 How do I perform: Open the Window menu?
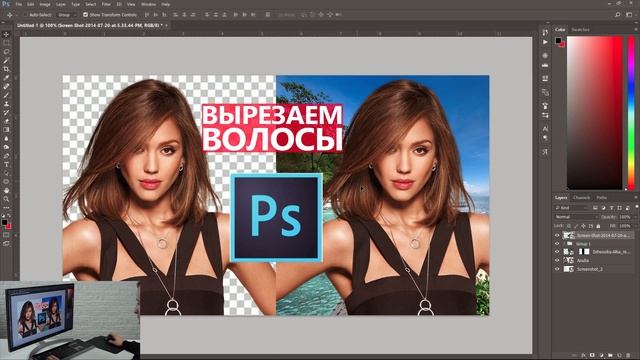148,4
